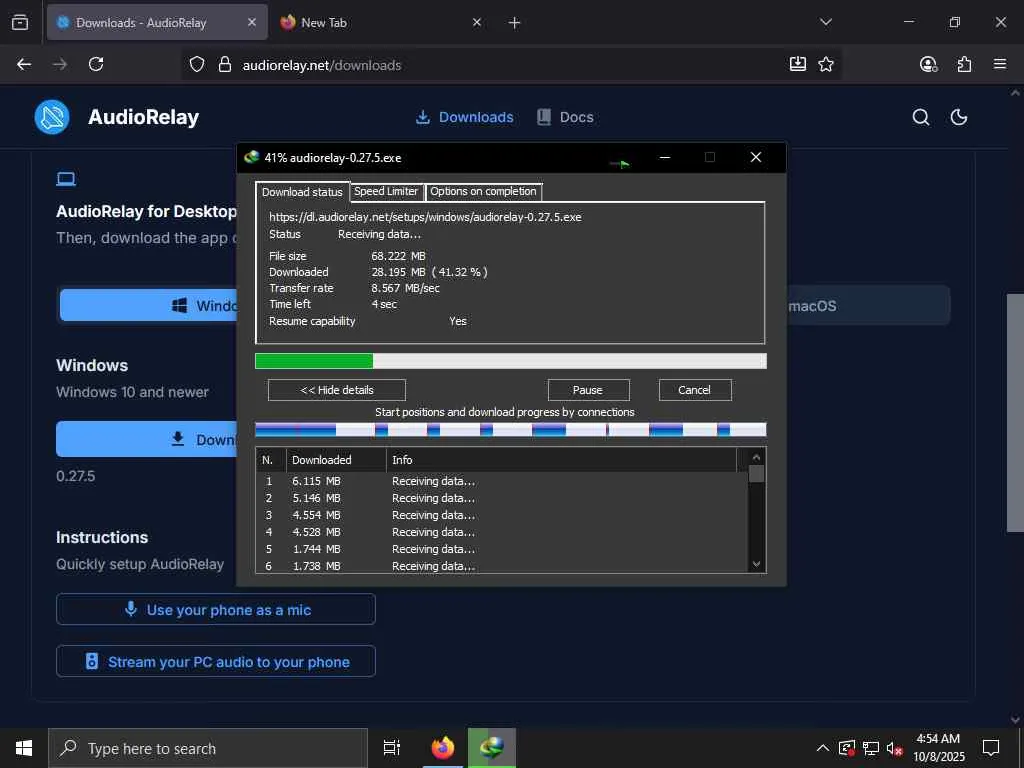Open Stream your PC audio to your phone
The image size is (1024, 768).
[x=216, y=662]
